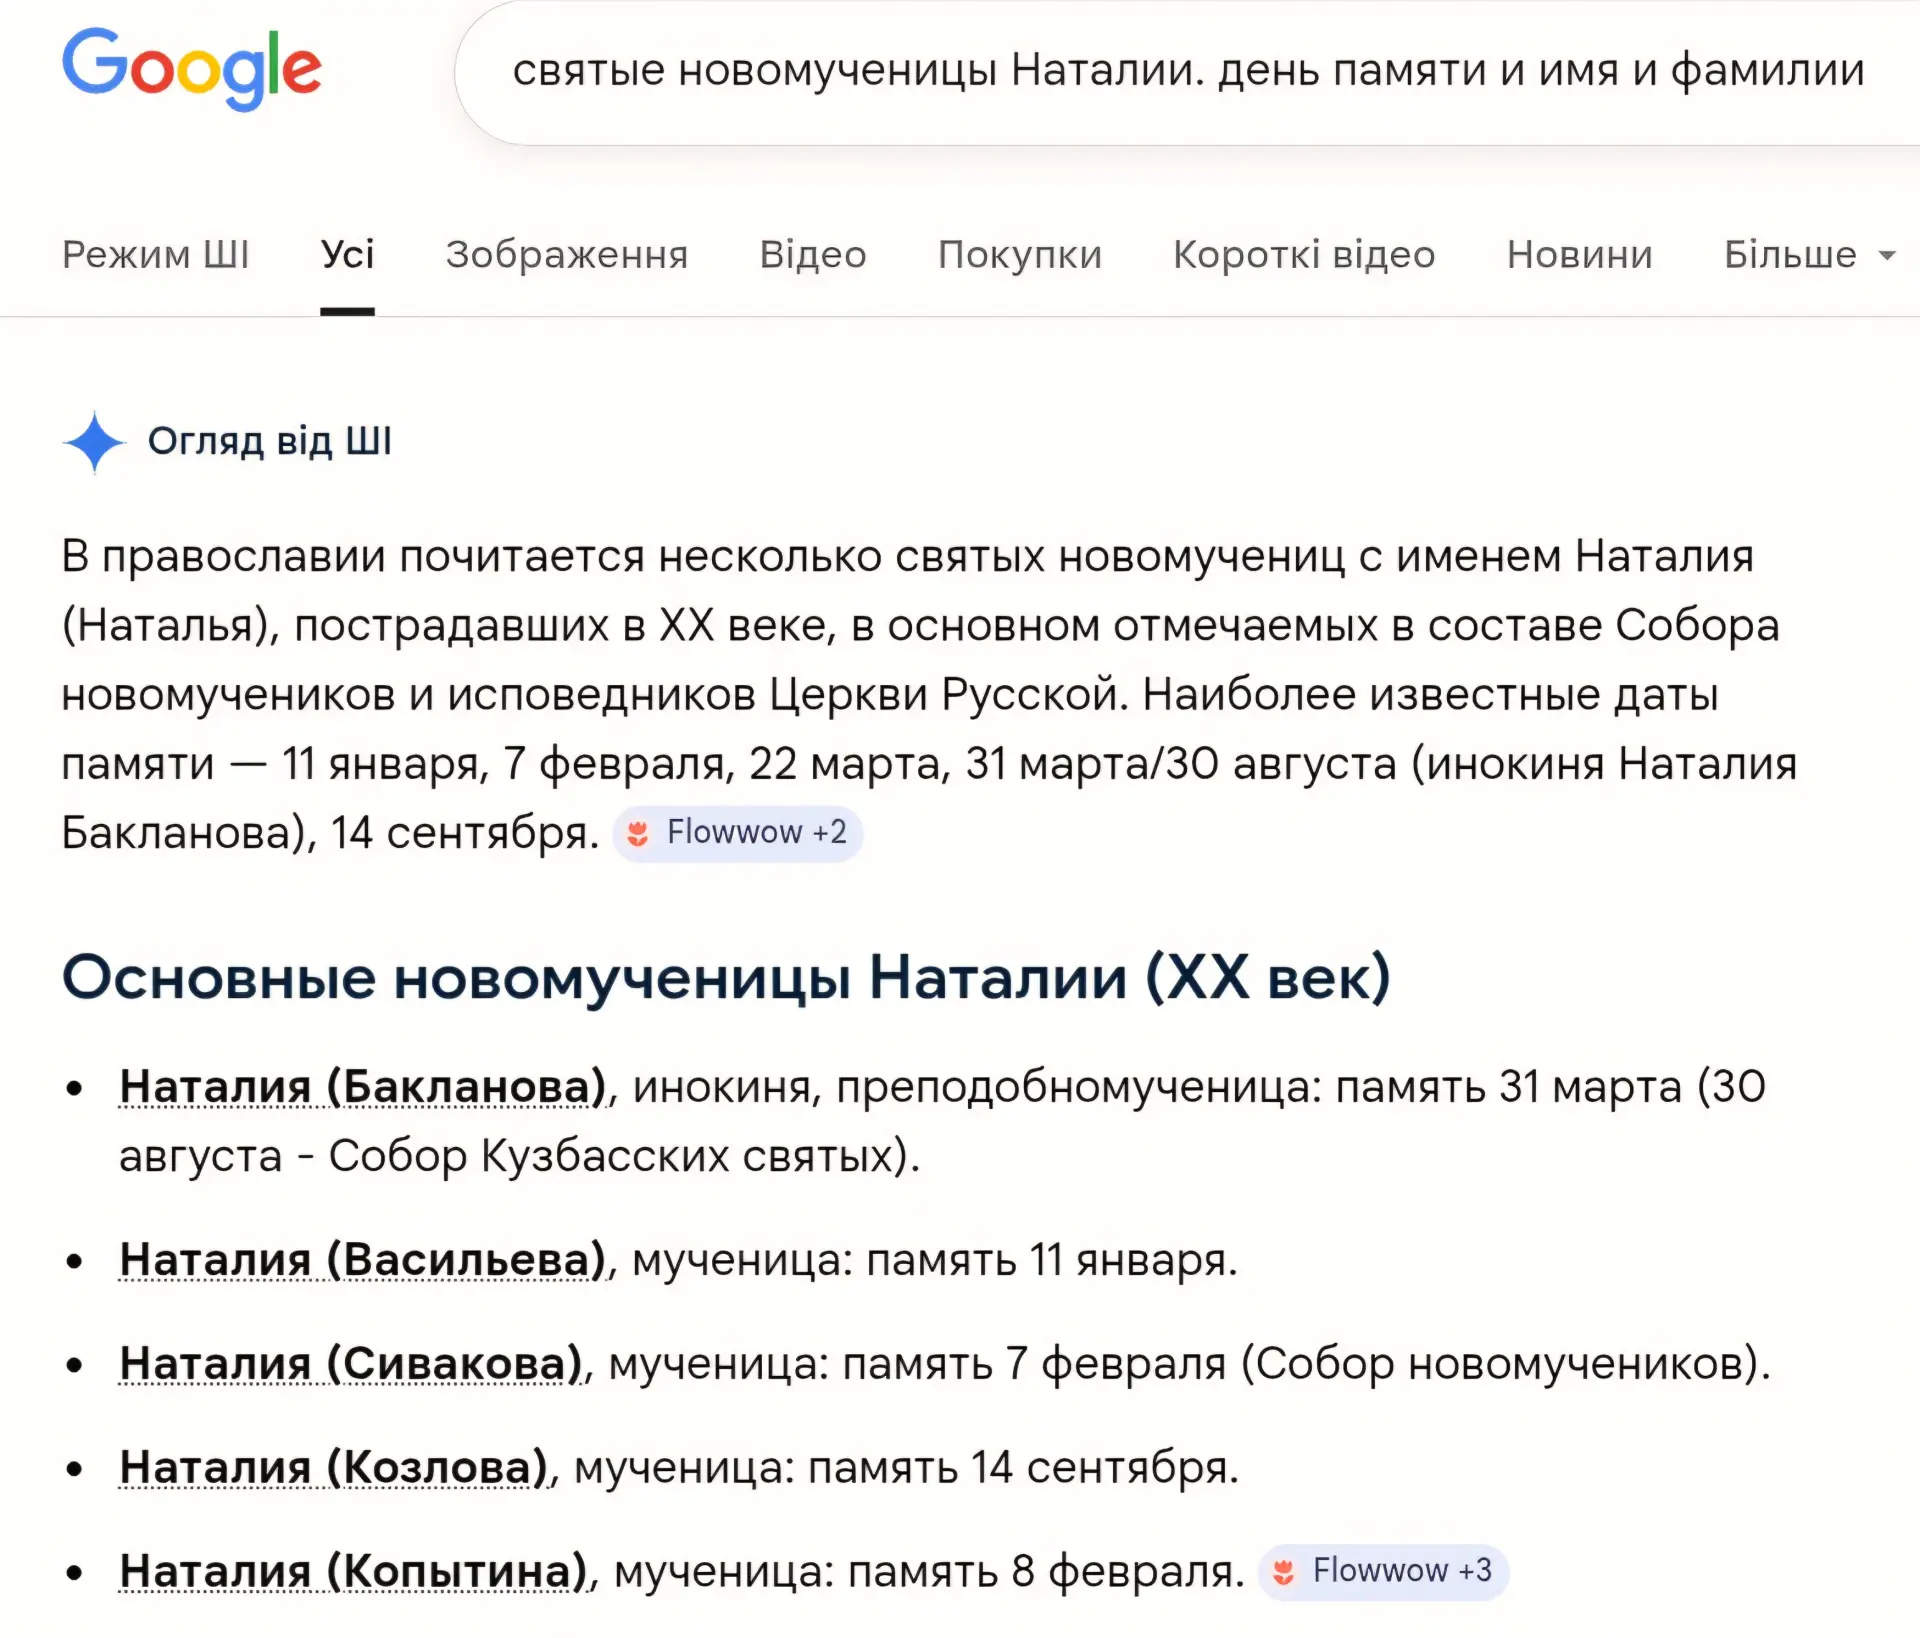Click the Google logo
The height and width of the screenshot is (1638, 1920).
click(192, 68)
